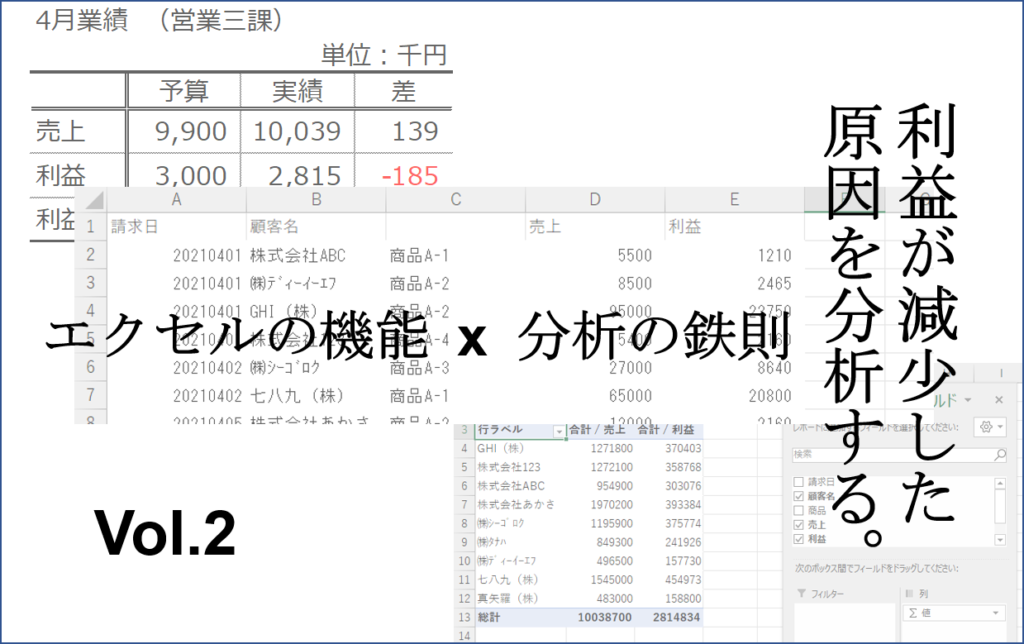The image size is (1024, 644).
Task: Click the 合計 / 利益 pivot column header
Action: 666,430
